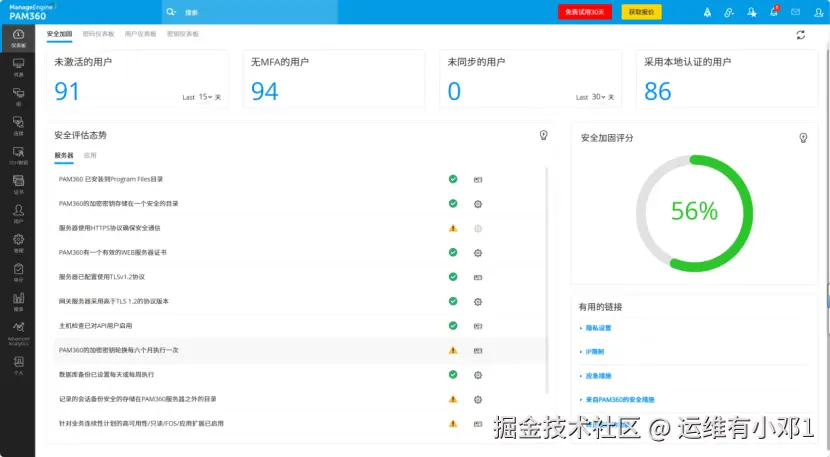Click the search magnifier icon
The width and height of the screenshot is (830, 457).
171,12
